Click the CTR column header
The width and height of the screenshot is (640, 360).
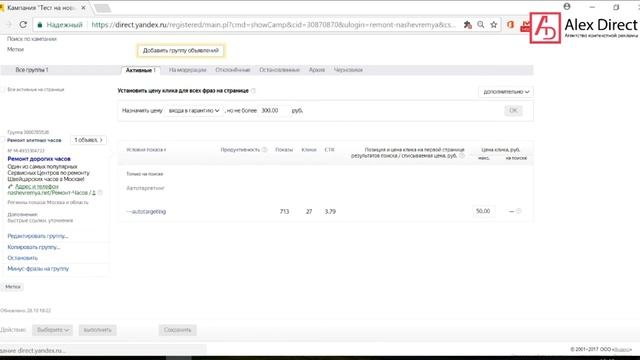point(330,150)
